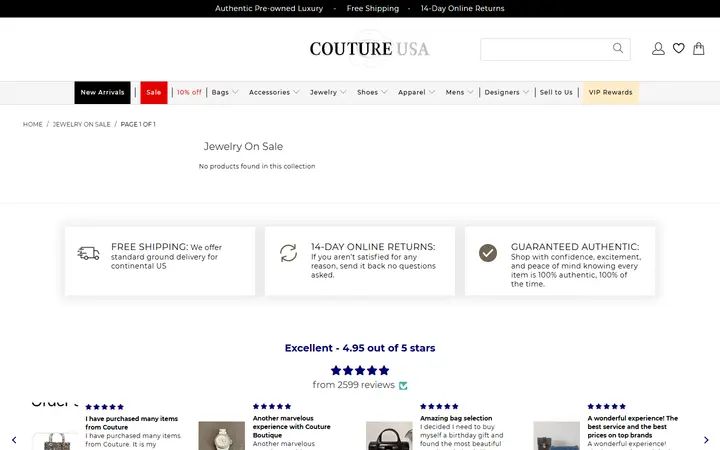Screen dimensions: 720x450
Task: Click stars above 'A wonderful experience' review
Action: (x=607, y=406)
